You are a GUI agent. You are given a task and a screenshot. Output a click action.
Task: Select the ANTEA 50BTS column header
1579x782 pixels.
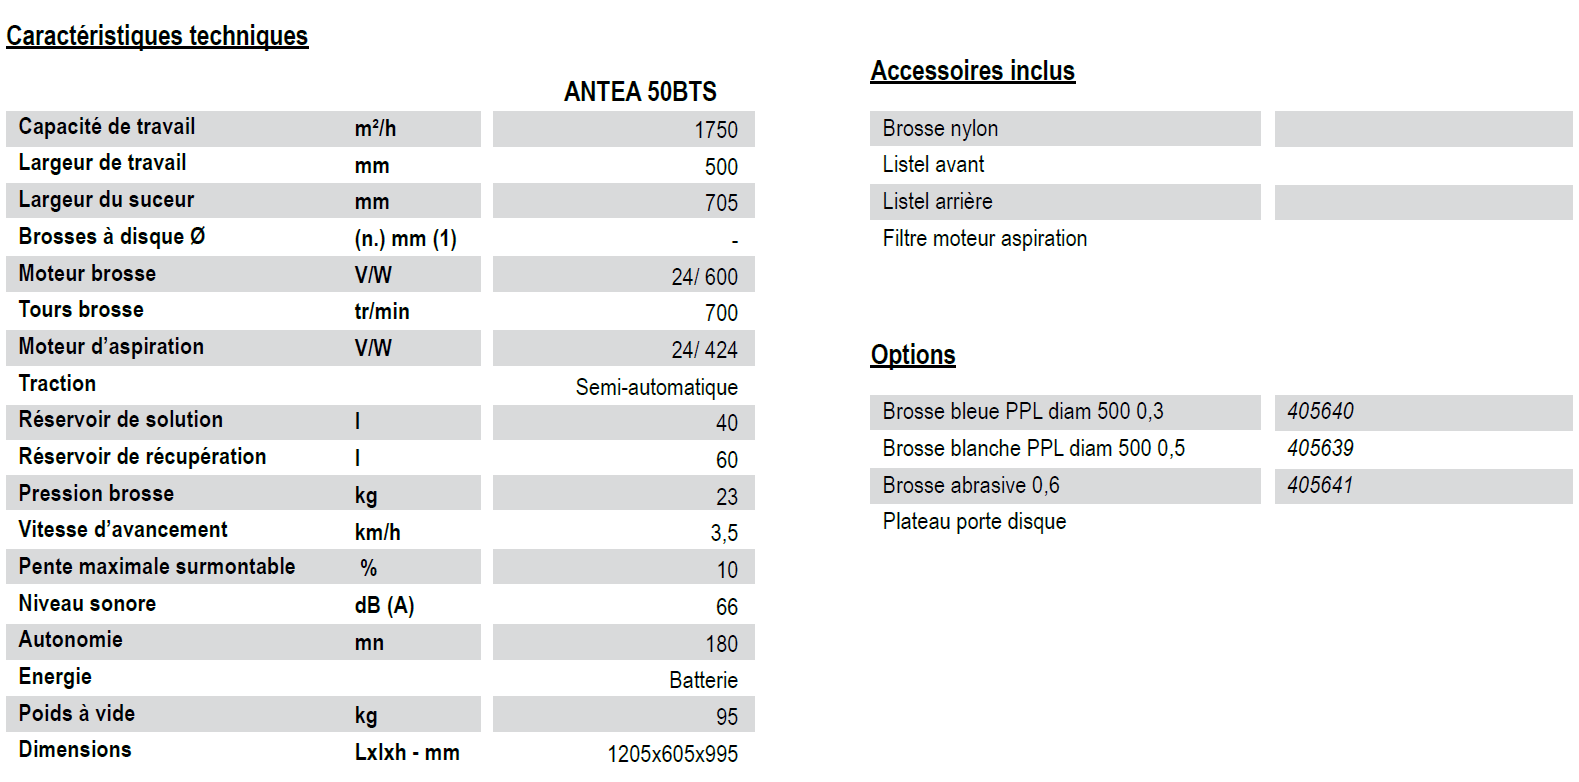tap(640, 92)
